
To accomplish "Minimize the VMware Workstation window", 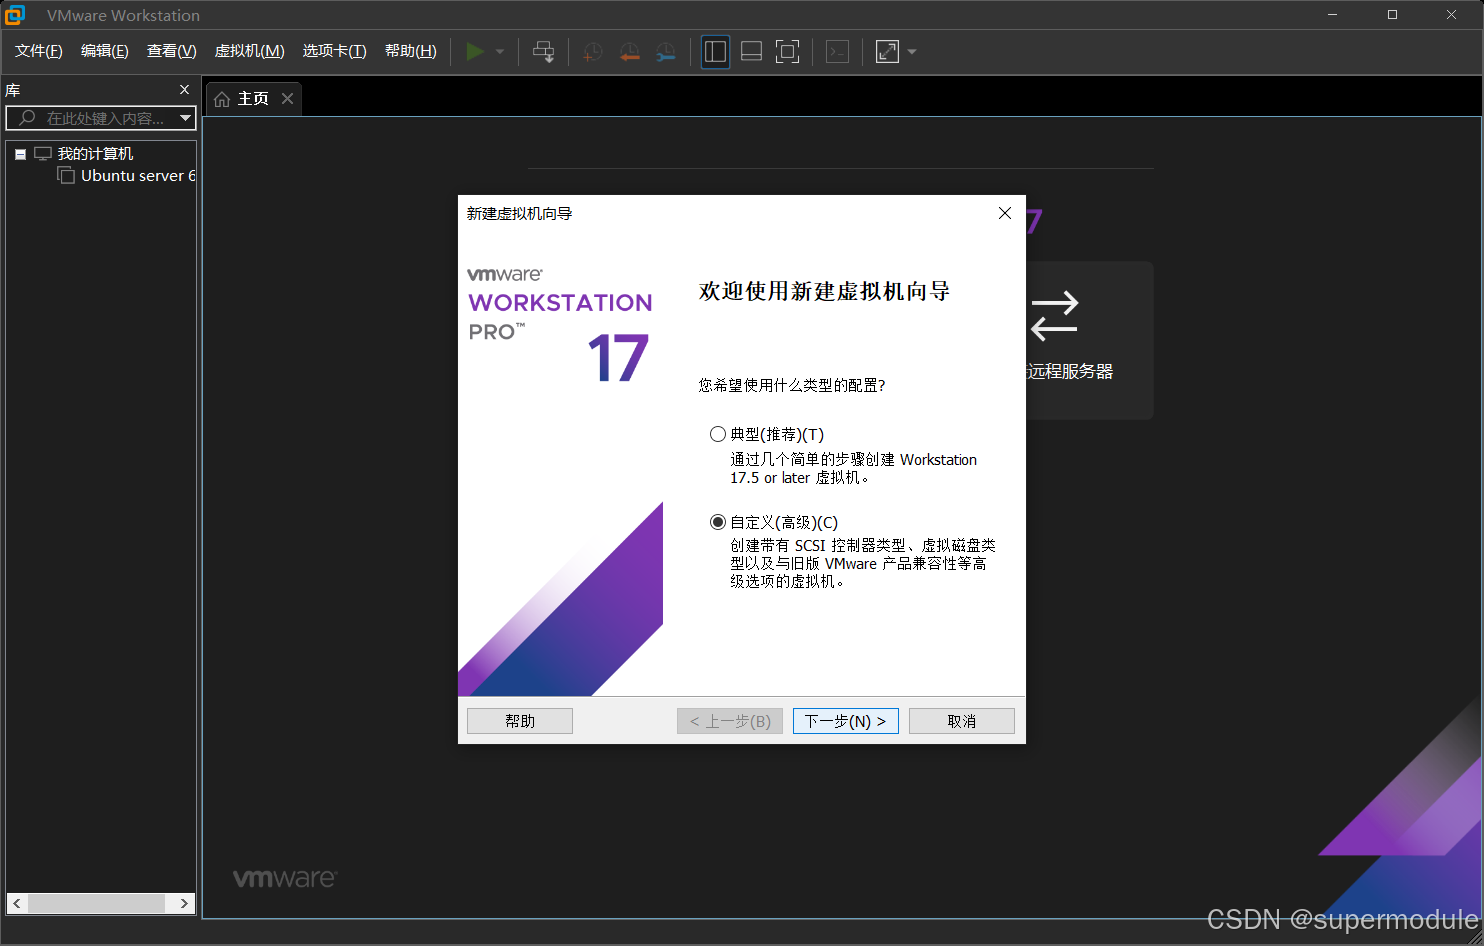I will coord(1333,15).
